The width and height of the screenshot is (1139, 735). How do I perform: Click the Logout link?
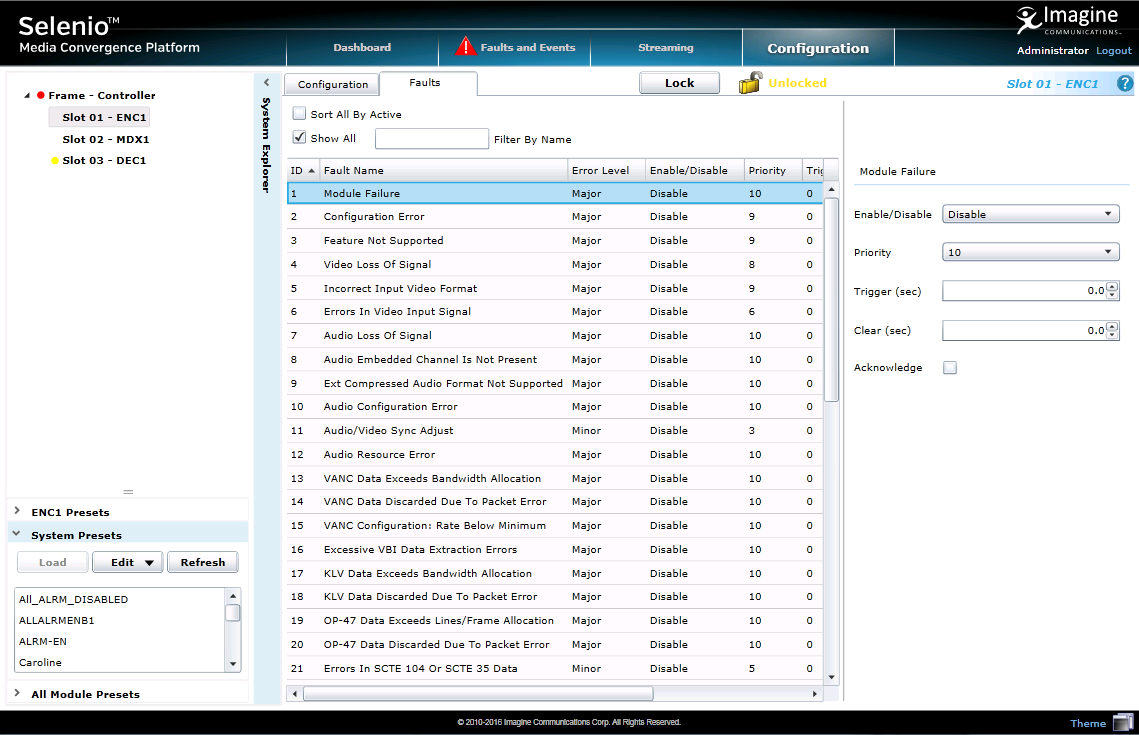point(1114,50)
